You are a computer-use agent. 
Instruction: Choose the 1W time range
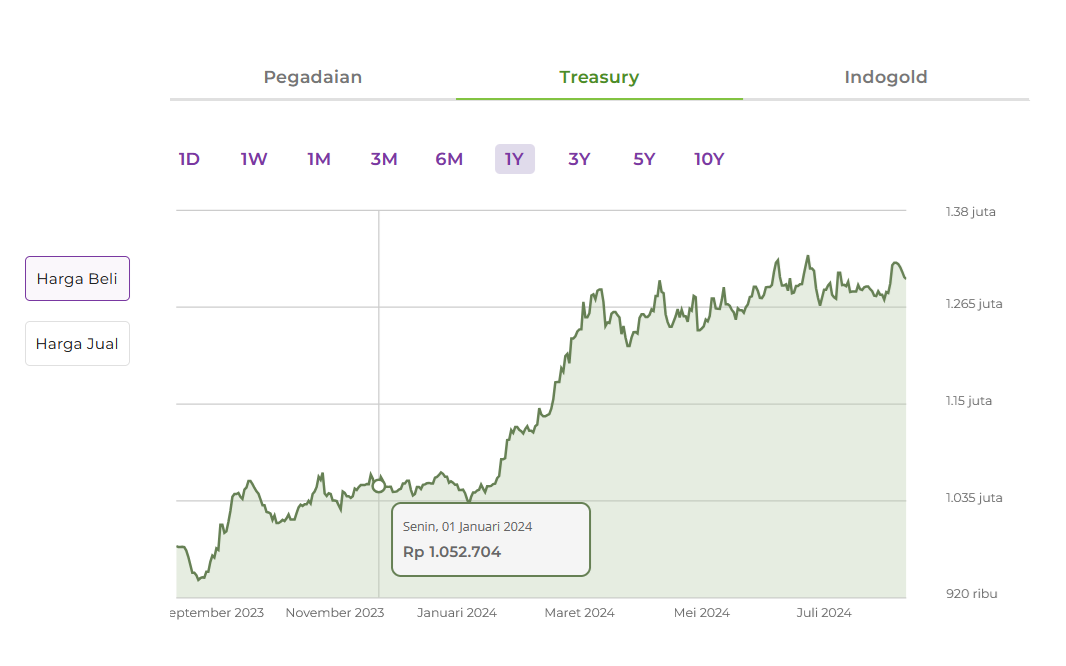254,159
